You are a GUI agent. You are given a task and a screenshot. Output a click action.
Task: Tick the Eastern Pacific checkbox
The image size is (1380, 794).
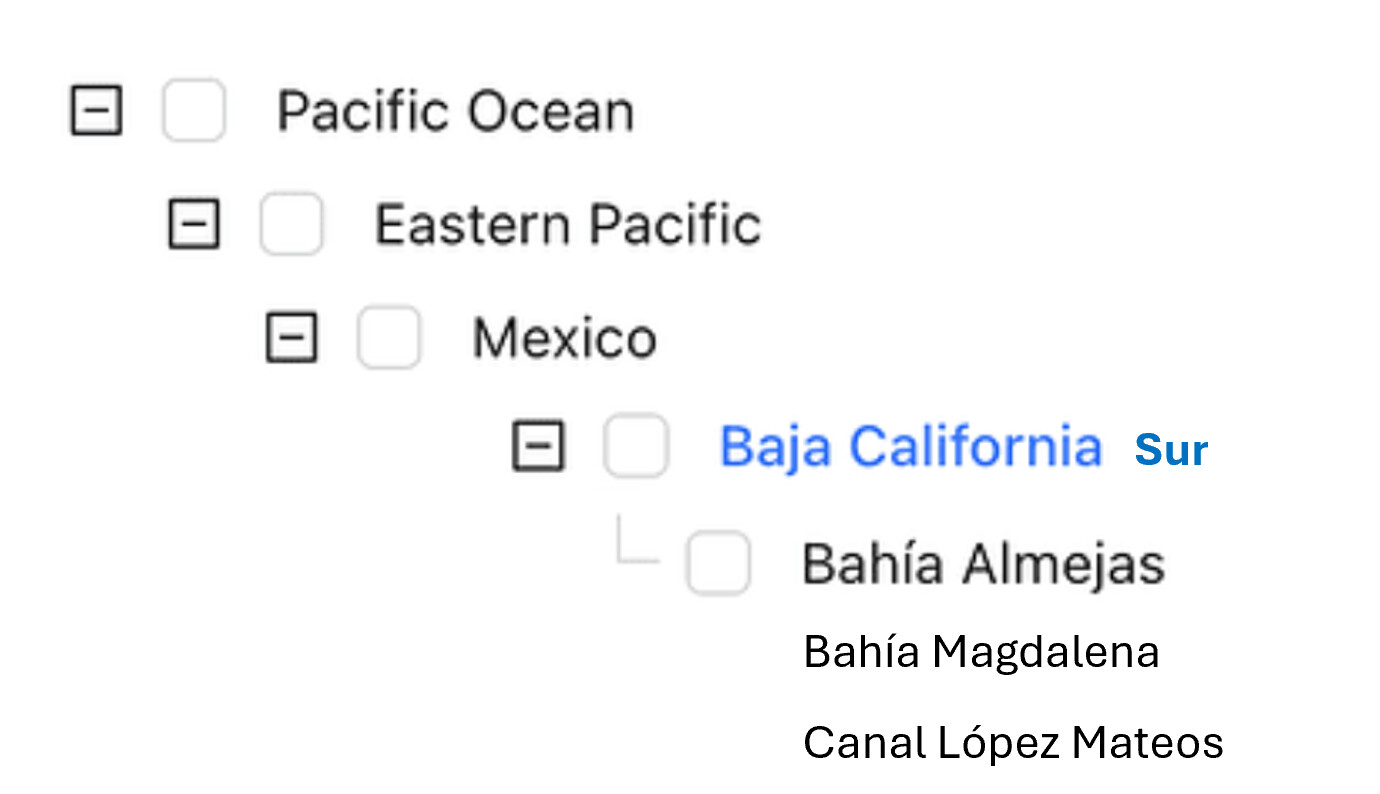pyautogui.click(x=291, y=223)
